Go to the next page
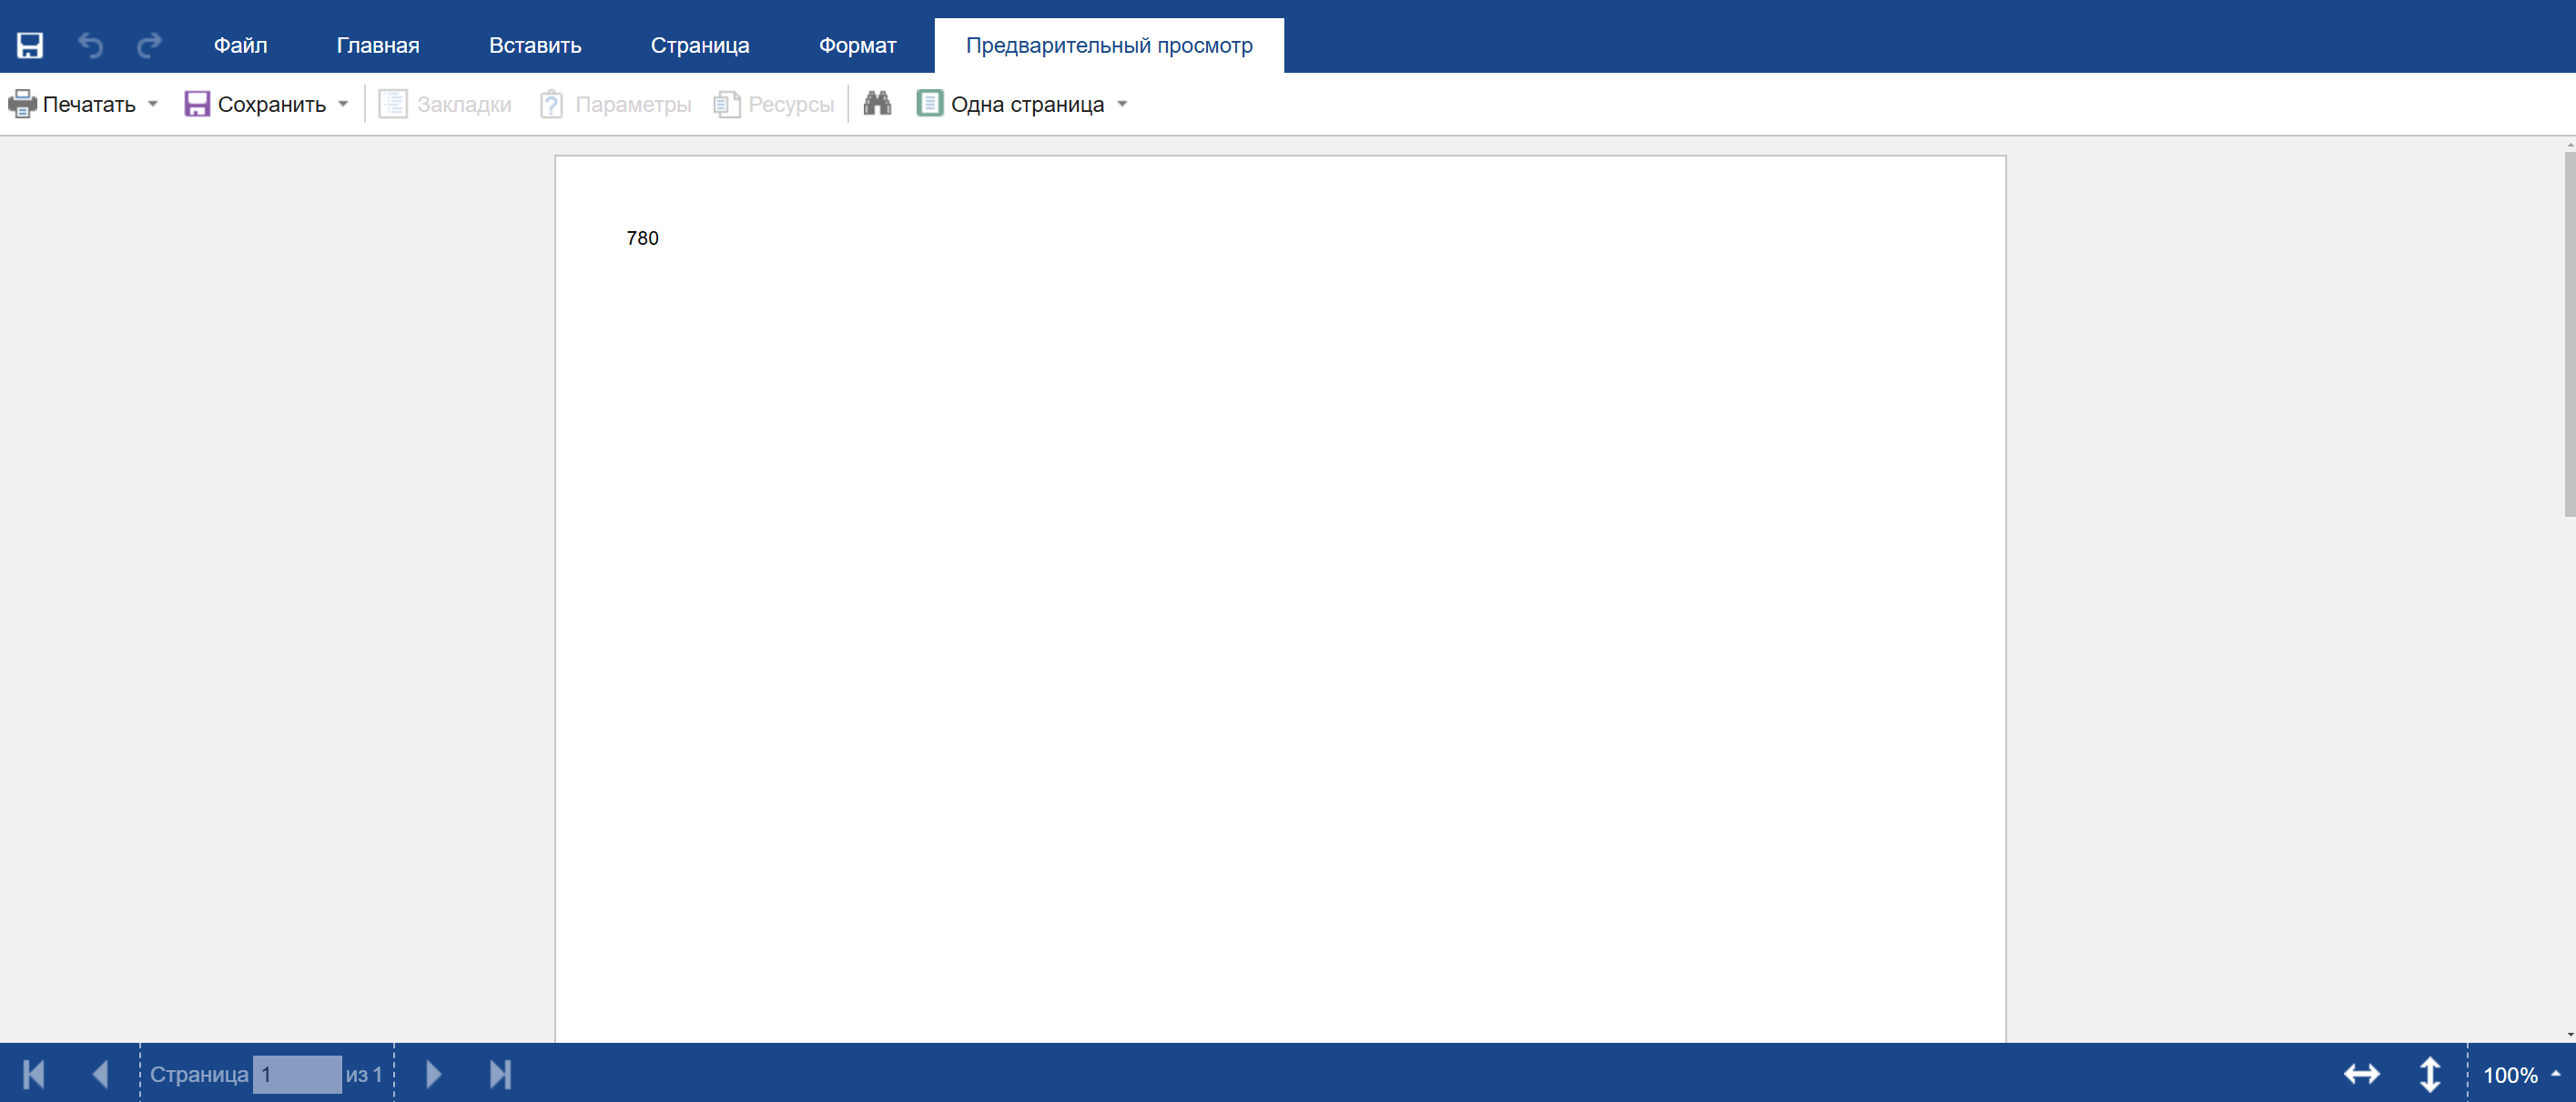This screenshot has height=1102, width=2576. [x=434, y=1074]
